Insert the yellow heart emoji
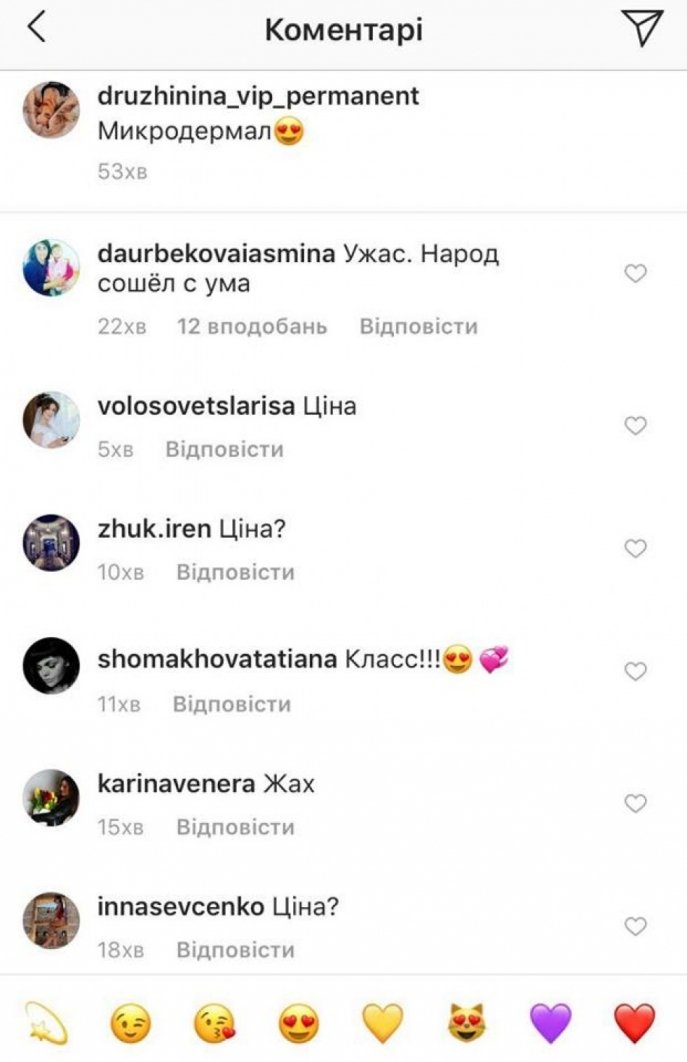The width and height of the screenshot is (687, 1062). click(383, 1023)
